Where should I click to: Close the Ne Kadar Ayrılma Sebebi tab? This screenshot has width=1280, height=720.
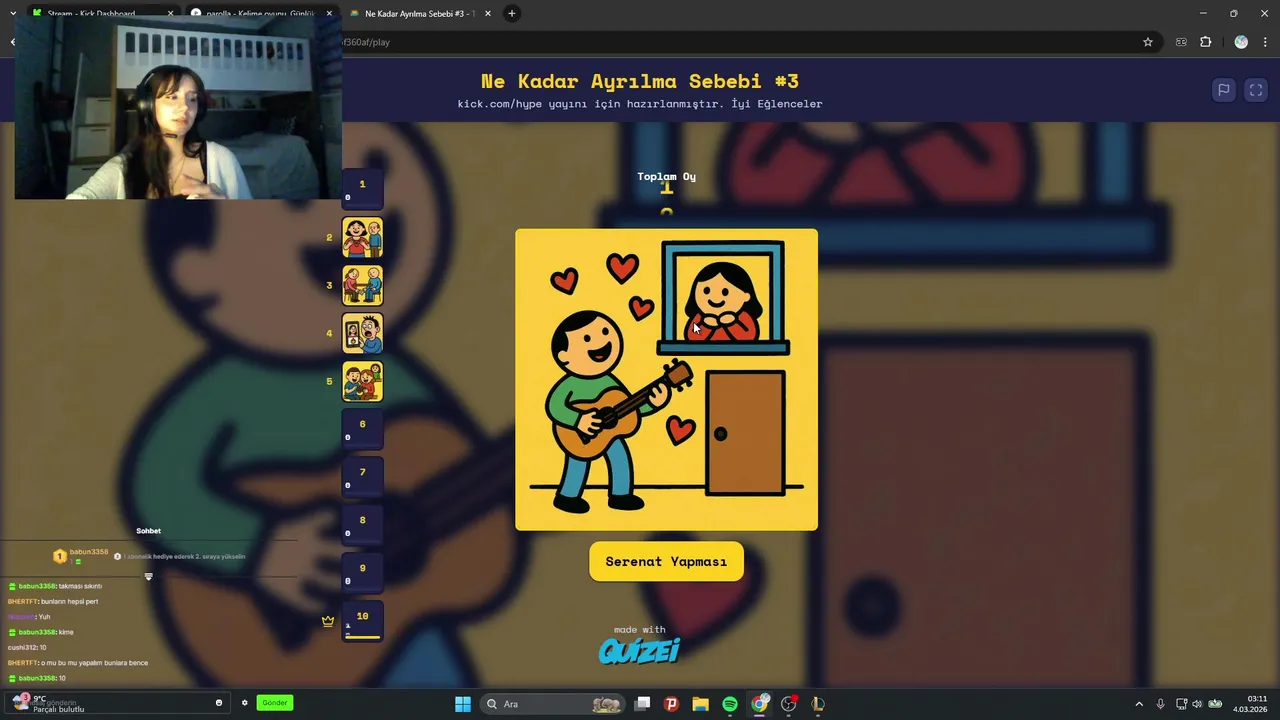click(488, 13)
